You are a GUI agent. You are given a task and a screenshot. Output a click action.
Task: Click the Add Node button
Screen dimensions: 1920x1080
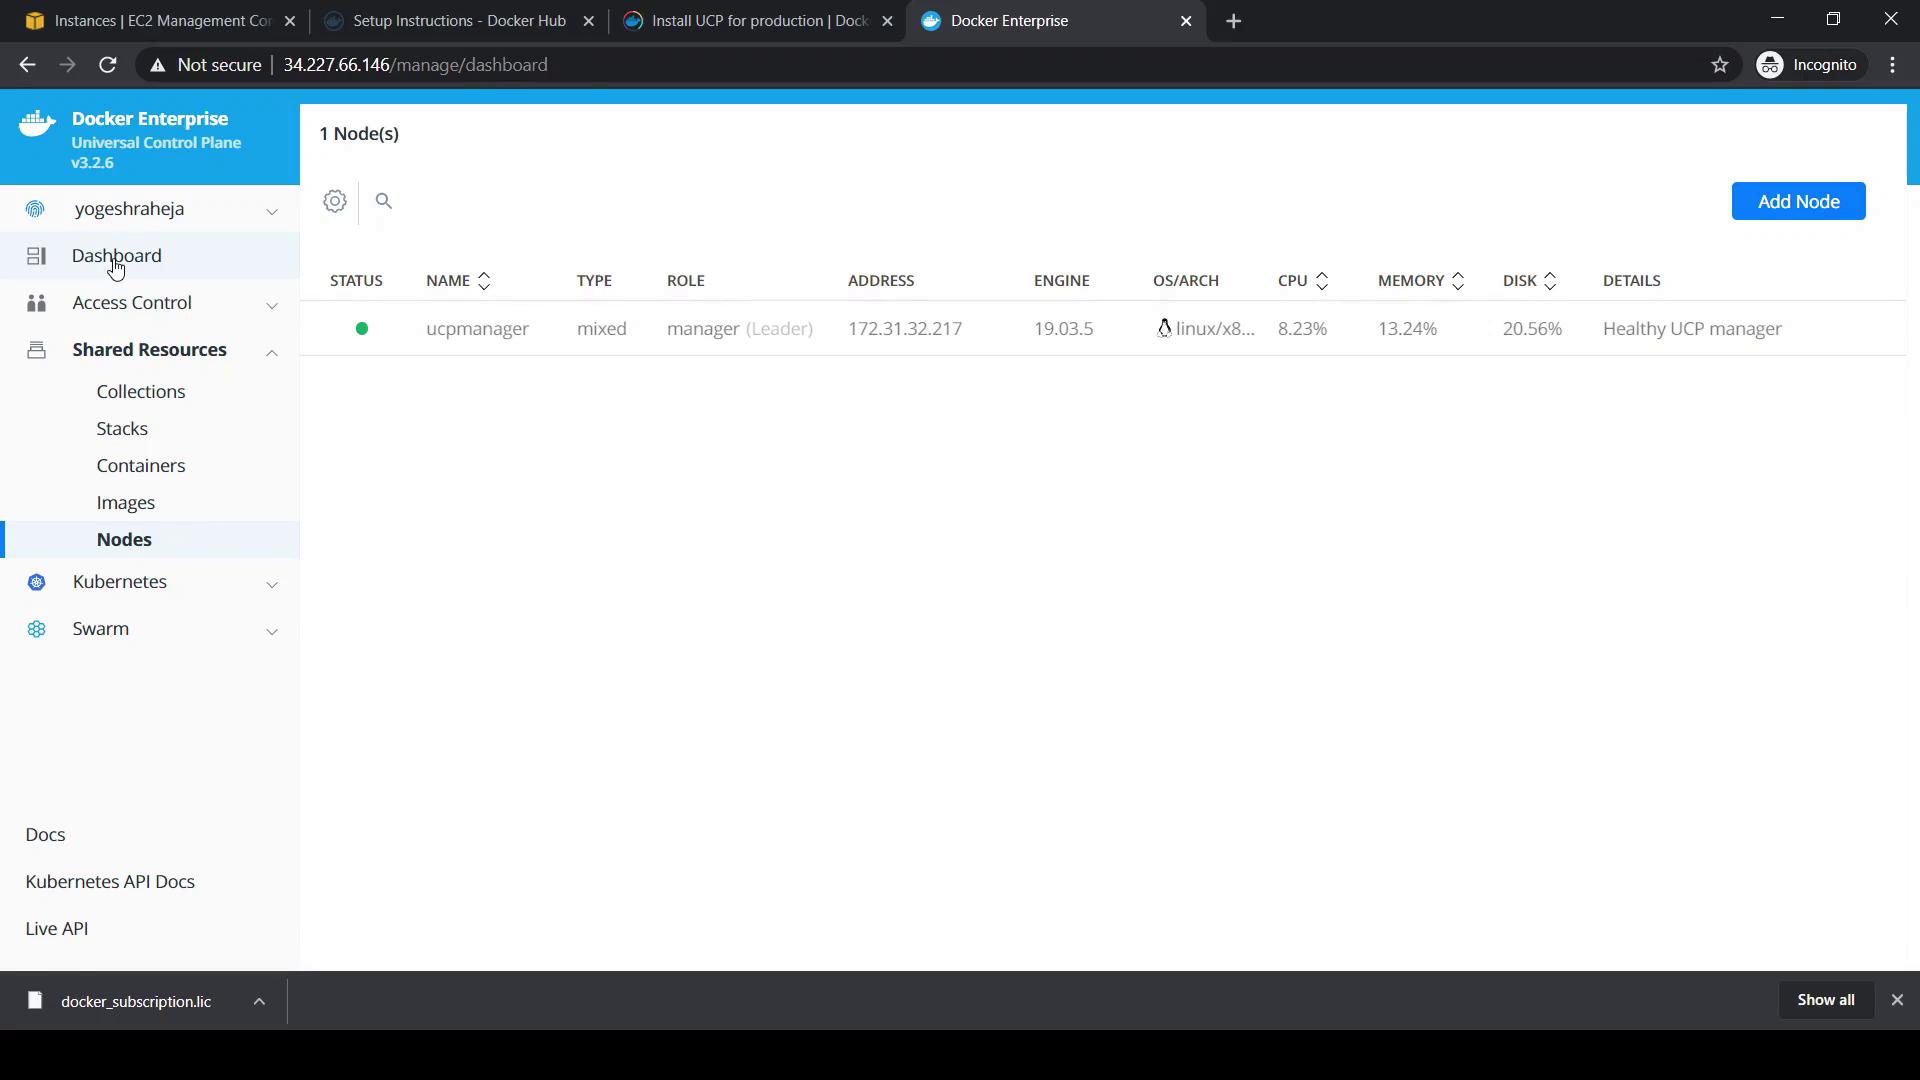tap(1798, 201)
